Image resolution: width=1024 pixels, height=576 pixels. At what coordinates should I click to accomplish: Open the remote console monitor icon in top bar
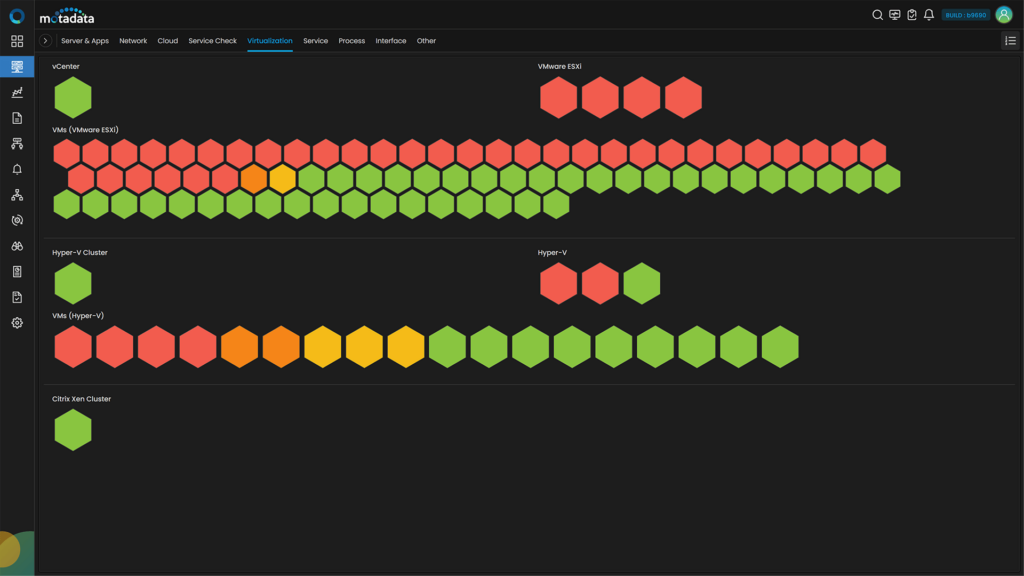(x=893, y=14)
